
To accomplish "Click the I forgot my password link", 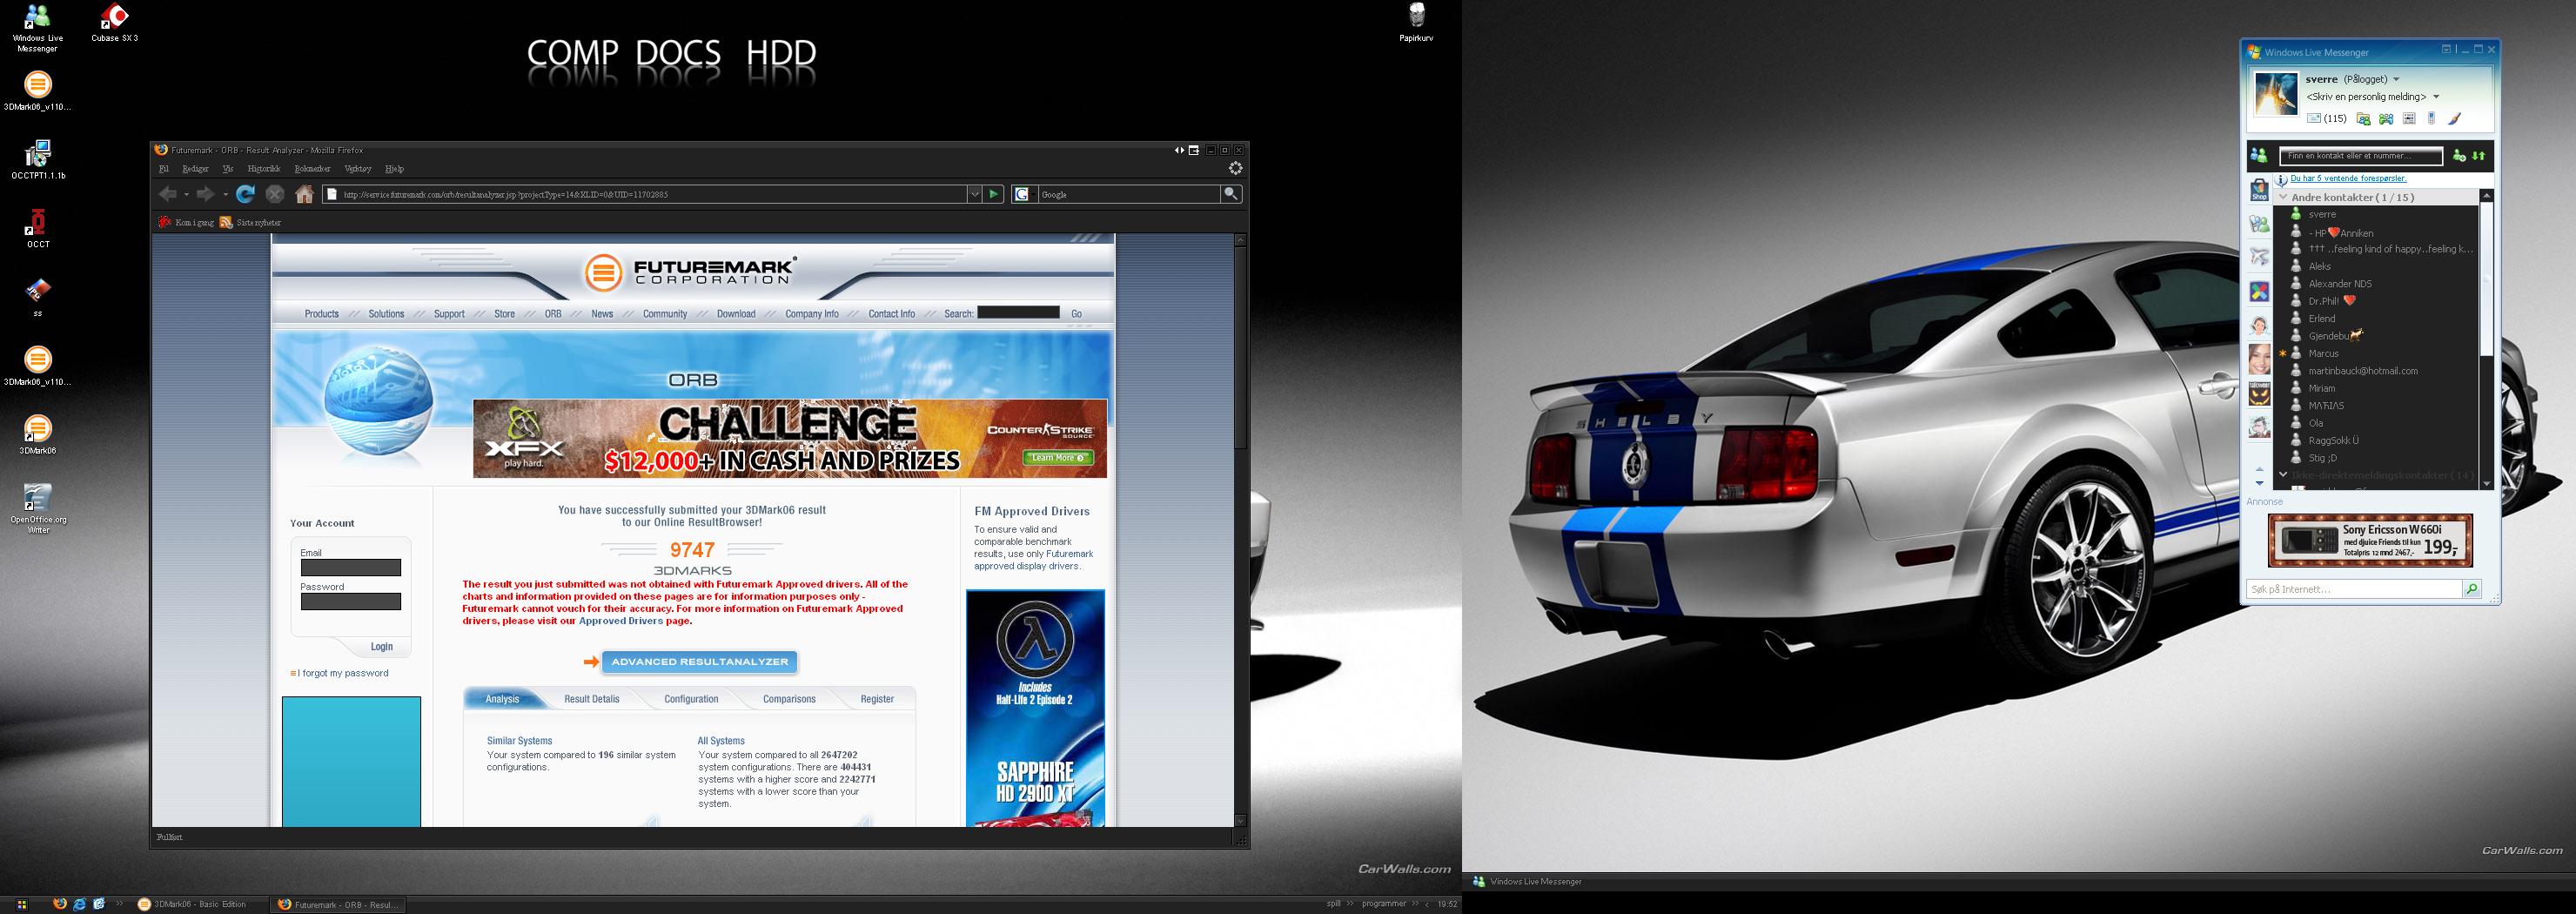I will coord(343,673).
